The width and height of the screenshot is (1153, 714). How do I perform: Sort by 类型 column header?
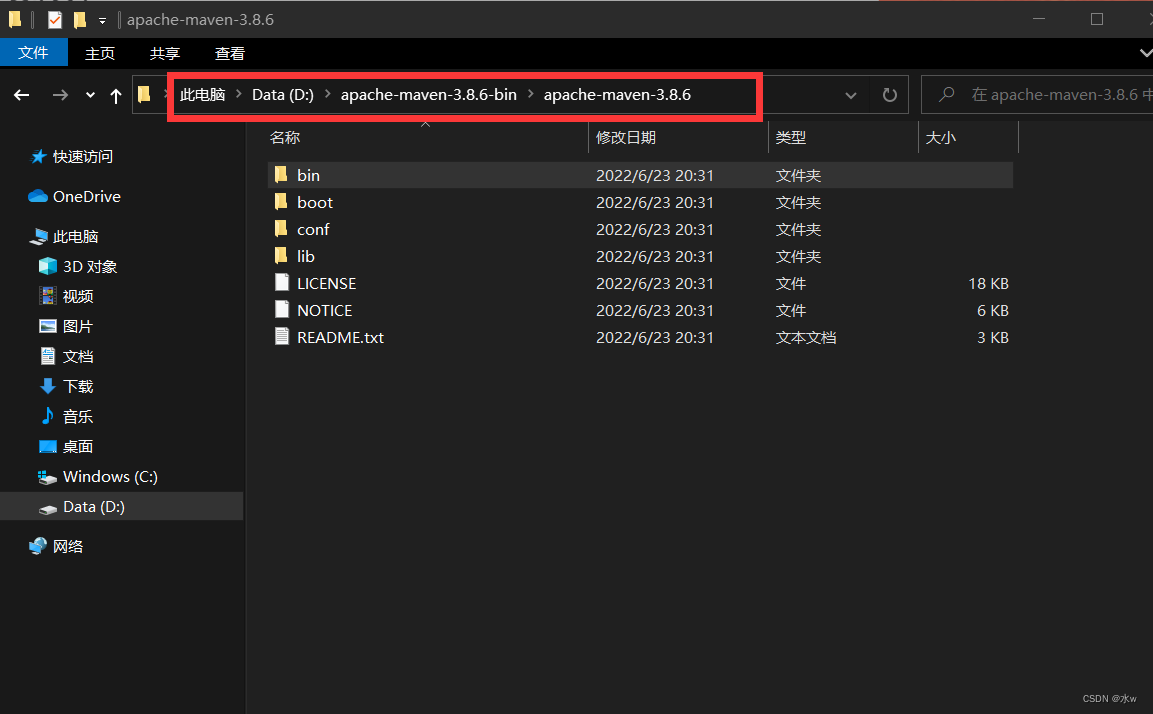click(790, 138)
